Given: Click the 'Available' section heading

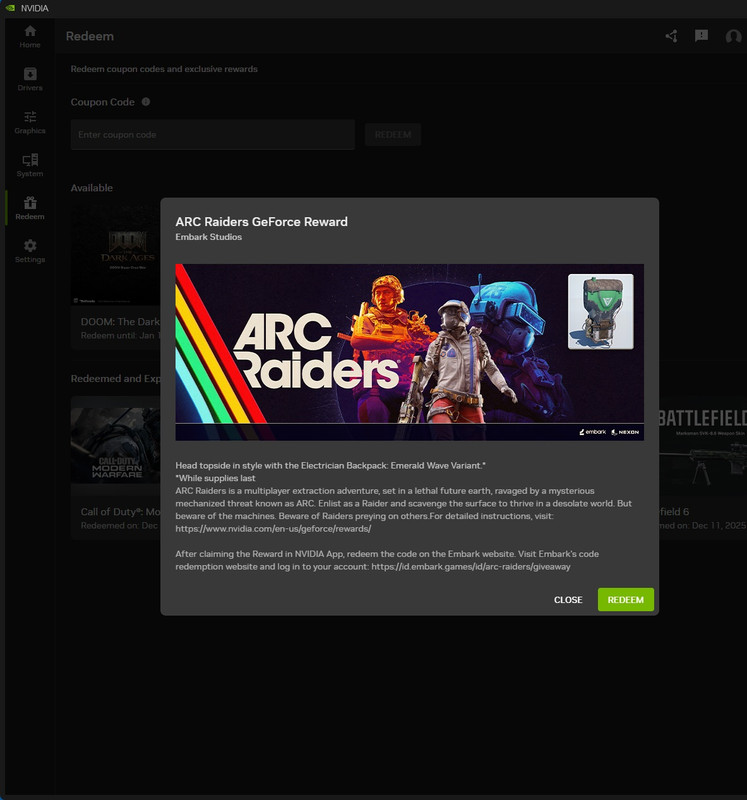Looking at the screenshot, I should tap(92, 188).
